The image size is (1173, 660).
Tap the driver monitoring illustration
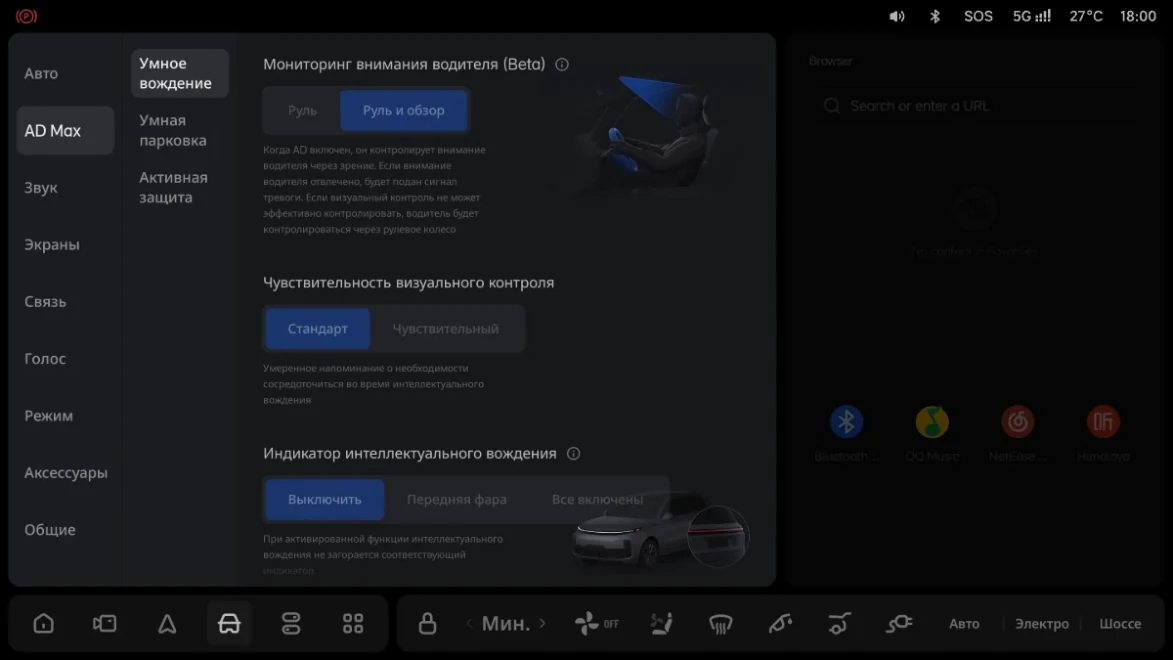(651, 135)
